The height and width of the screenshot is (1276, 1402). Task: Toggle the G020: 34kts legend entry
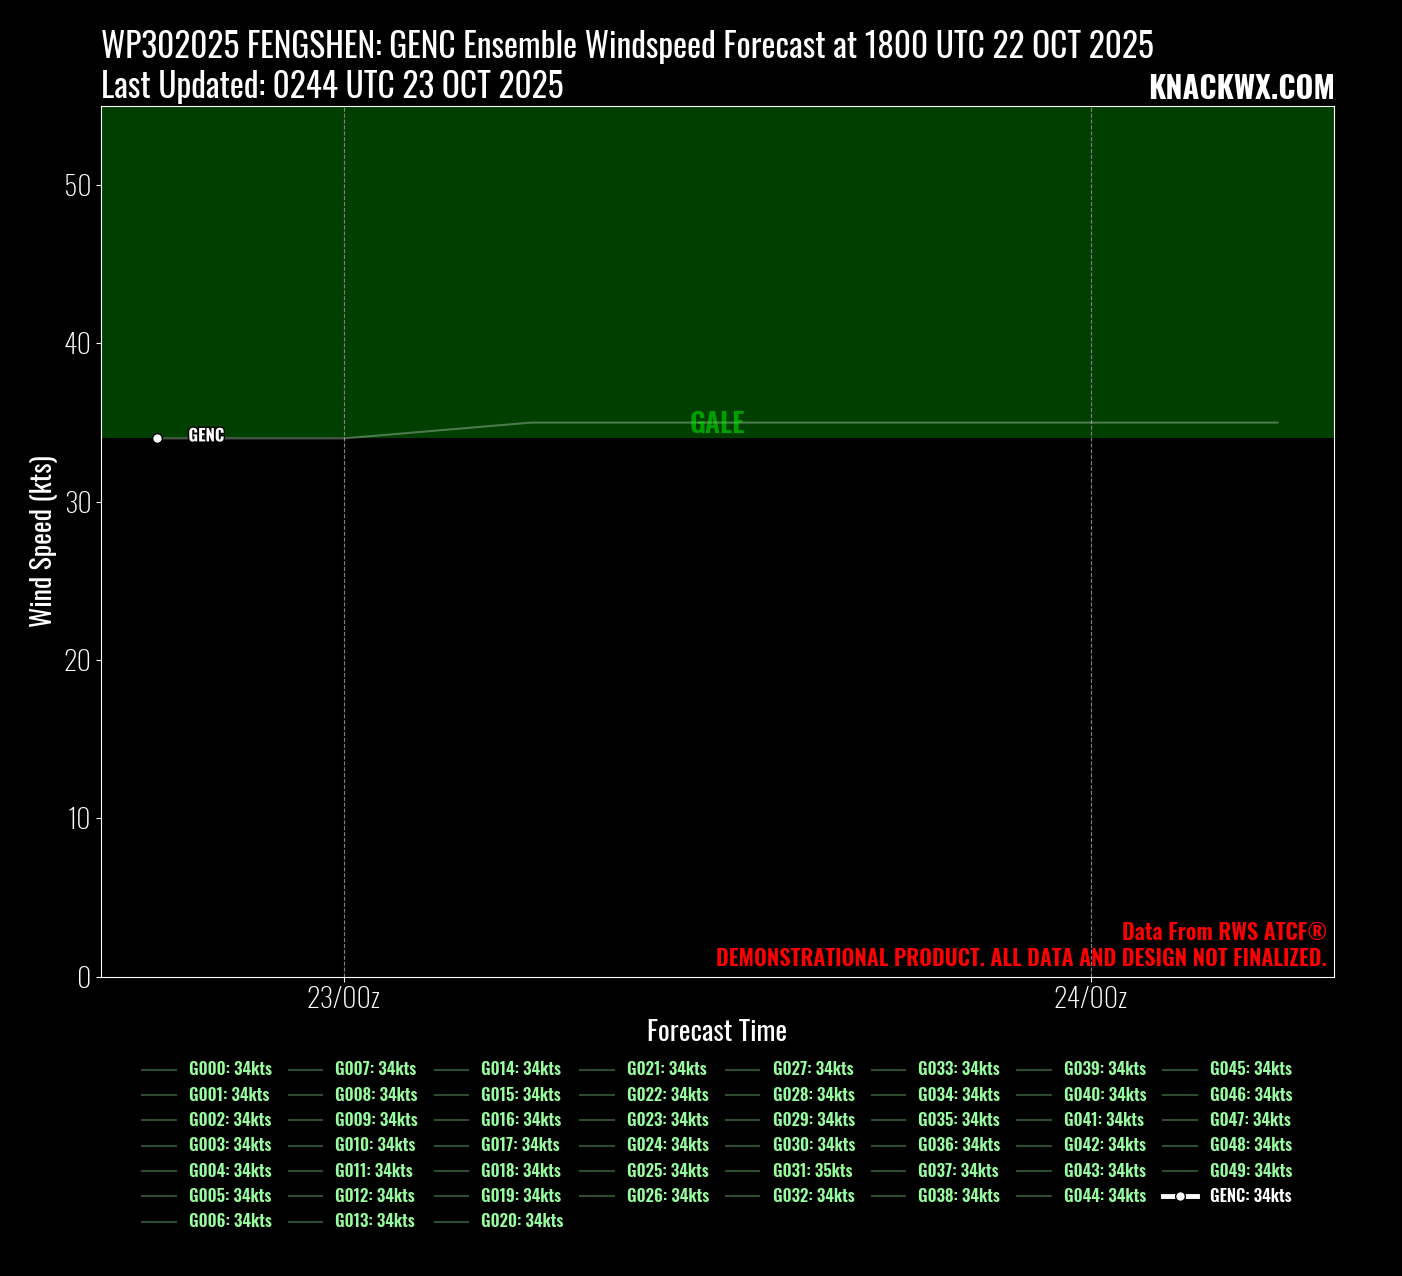[521, 1221]
